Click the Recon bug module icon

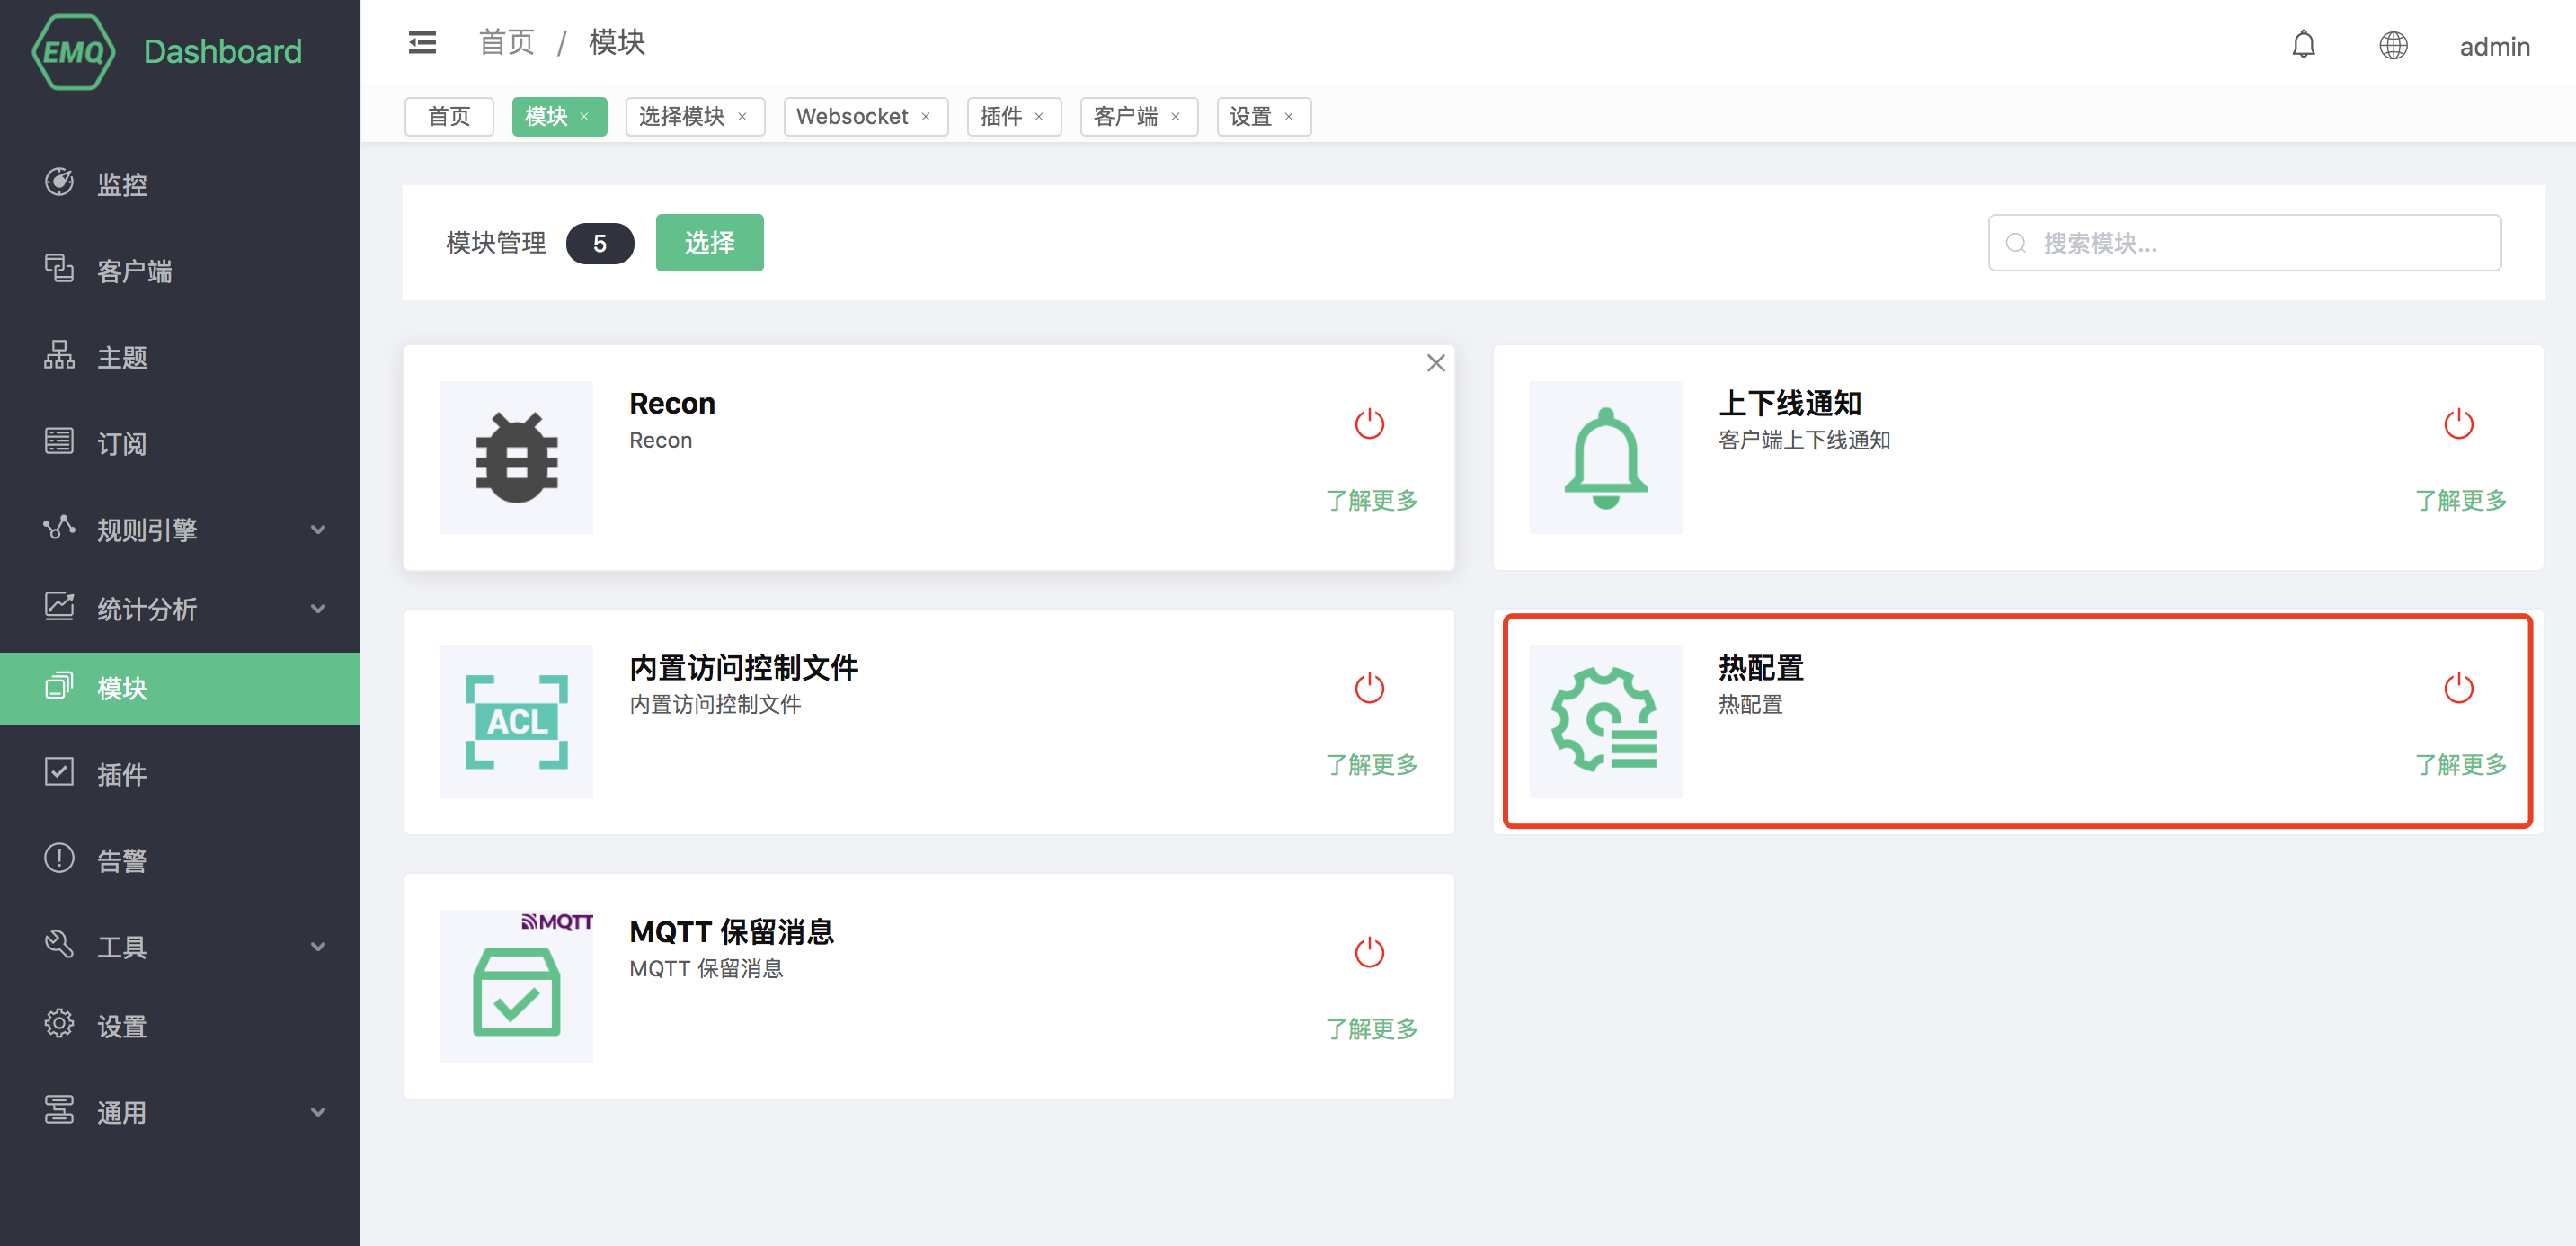(516, 457)
